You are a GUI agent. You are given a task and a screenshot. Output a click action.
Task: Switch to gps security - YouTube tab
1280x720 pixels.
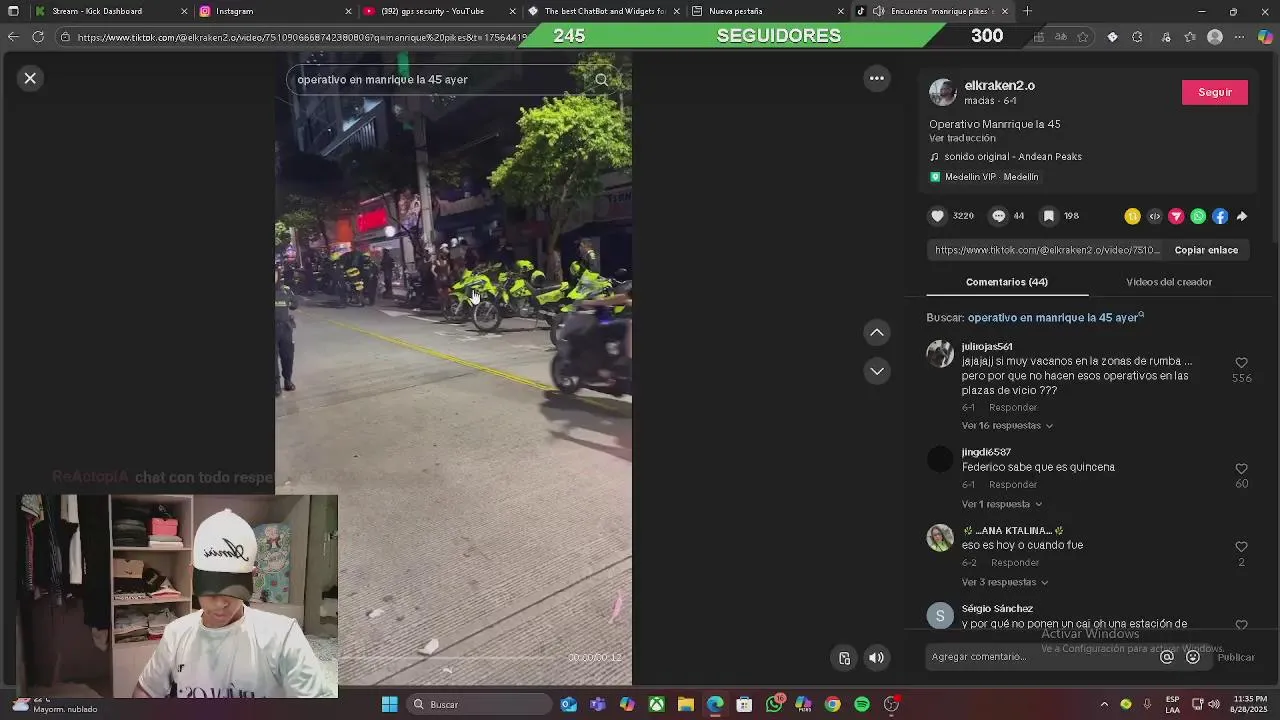[440, 11]
